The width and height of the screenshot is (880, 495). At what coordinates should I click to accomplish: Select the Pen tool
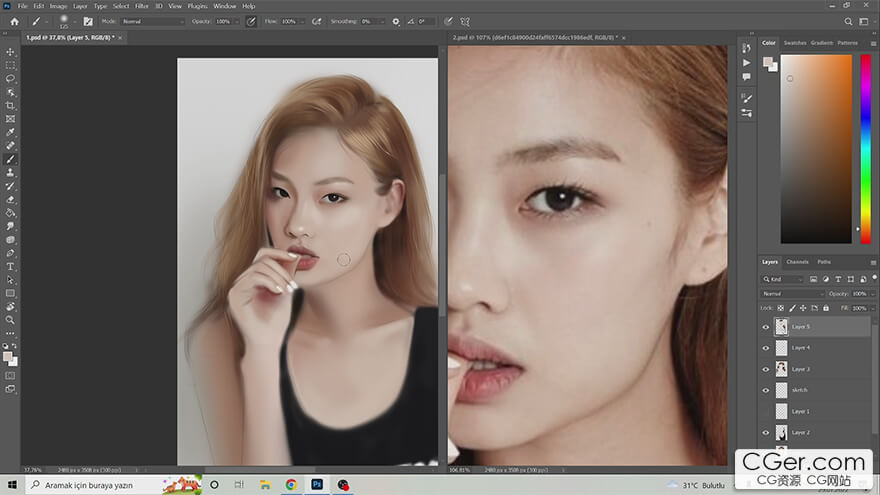[10, 253]
